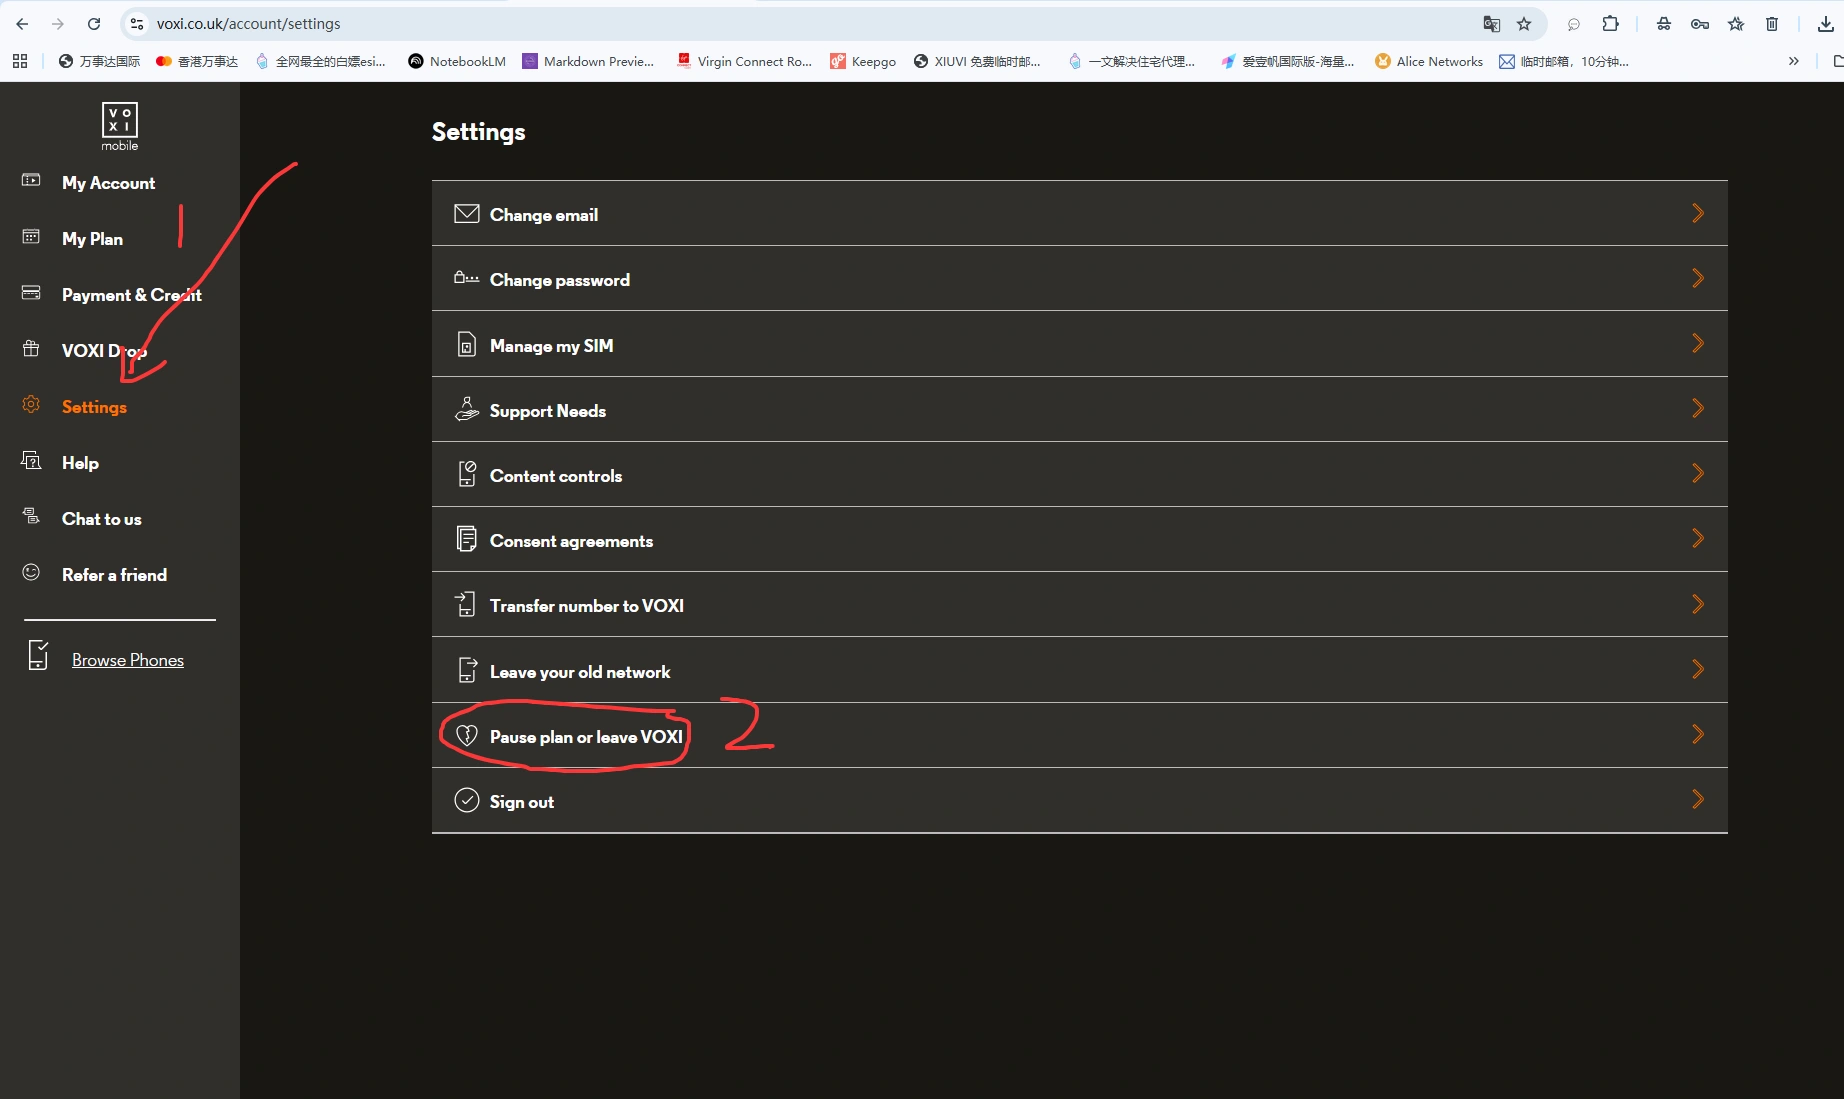Screen dimensions: 1844x1099
Task: Click the gift icon beside VOXI Drop
Action: pyautogui.click(x=31, y=349)
